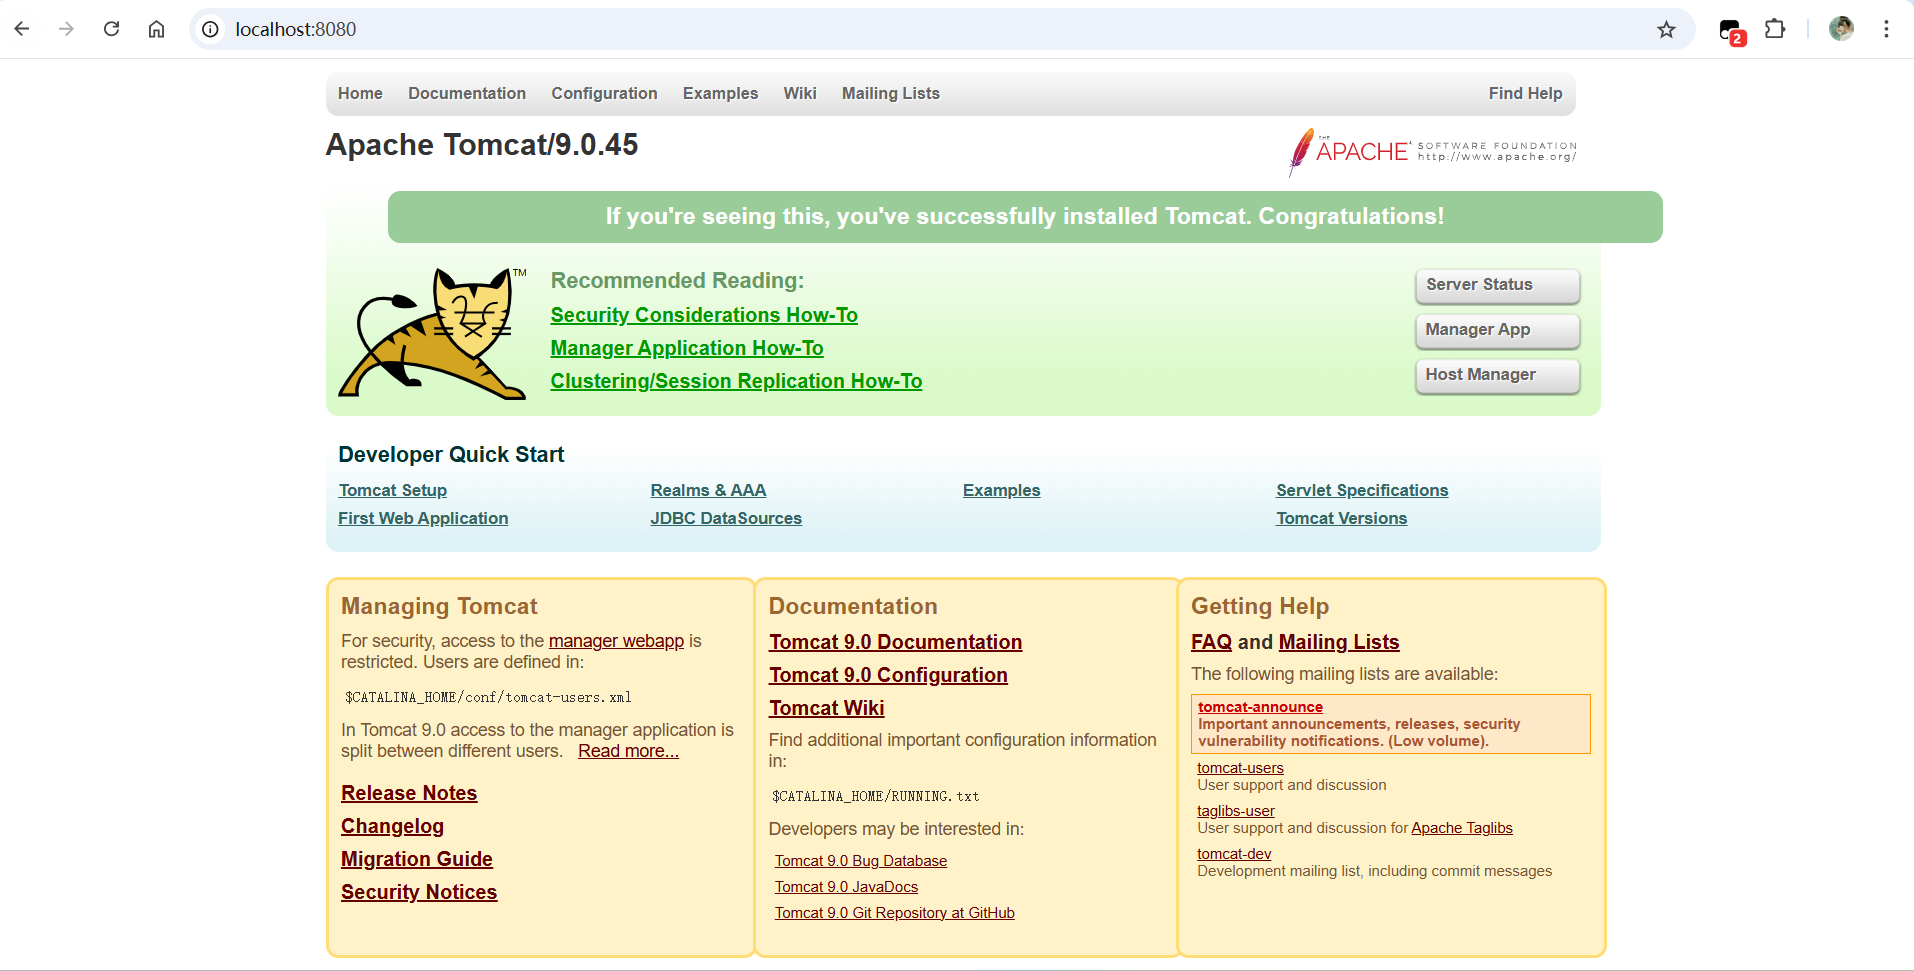Open Tomcat 9.0 Documentation link

click(895, 642)
